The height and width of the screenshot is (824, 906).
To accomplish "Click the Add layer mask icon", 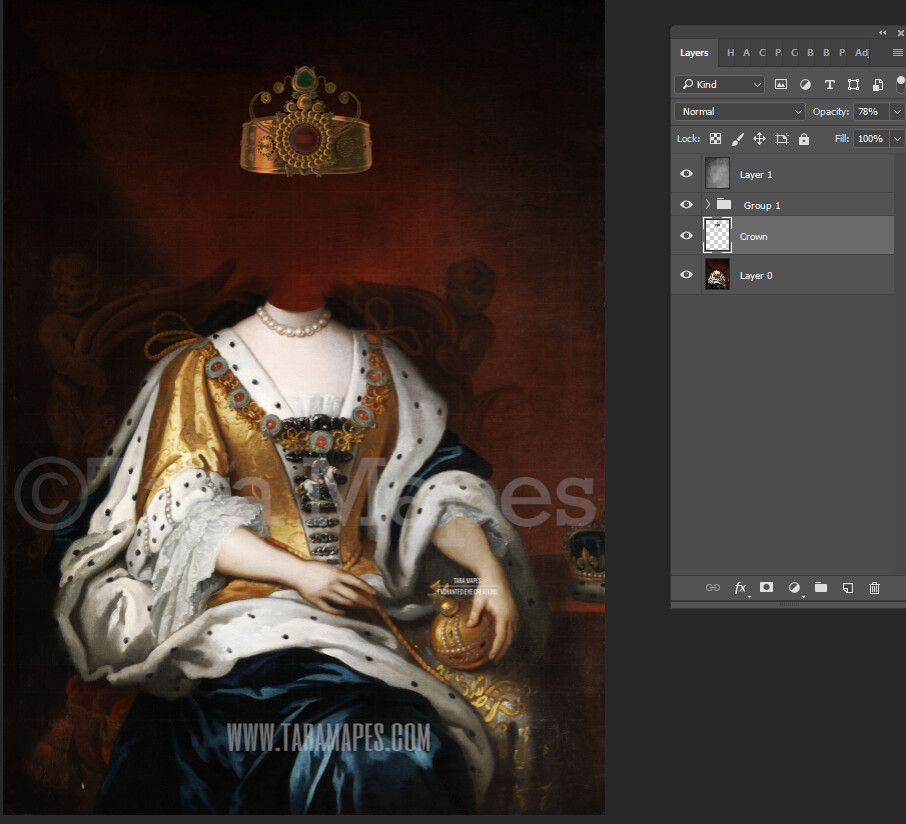I will [x=766, y=588].
